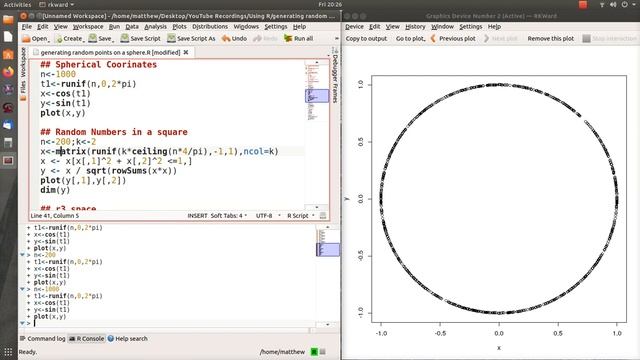Open a file with the Open toolbar button
This screenshot has height=360, width=640.
(x=36, y=38)
